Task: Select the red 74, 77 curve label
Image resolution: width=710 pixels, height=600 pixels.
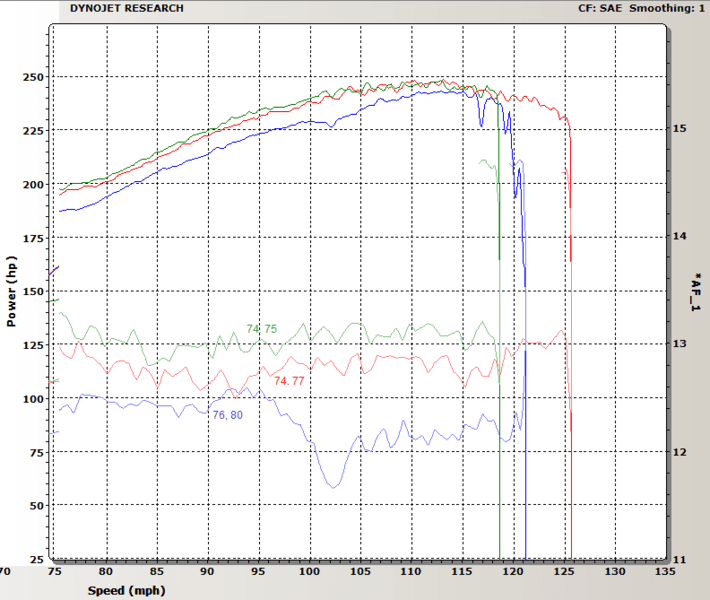Action: click(x=290, y=381)
